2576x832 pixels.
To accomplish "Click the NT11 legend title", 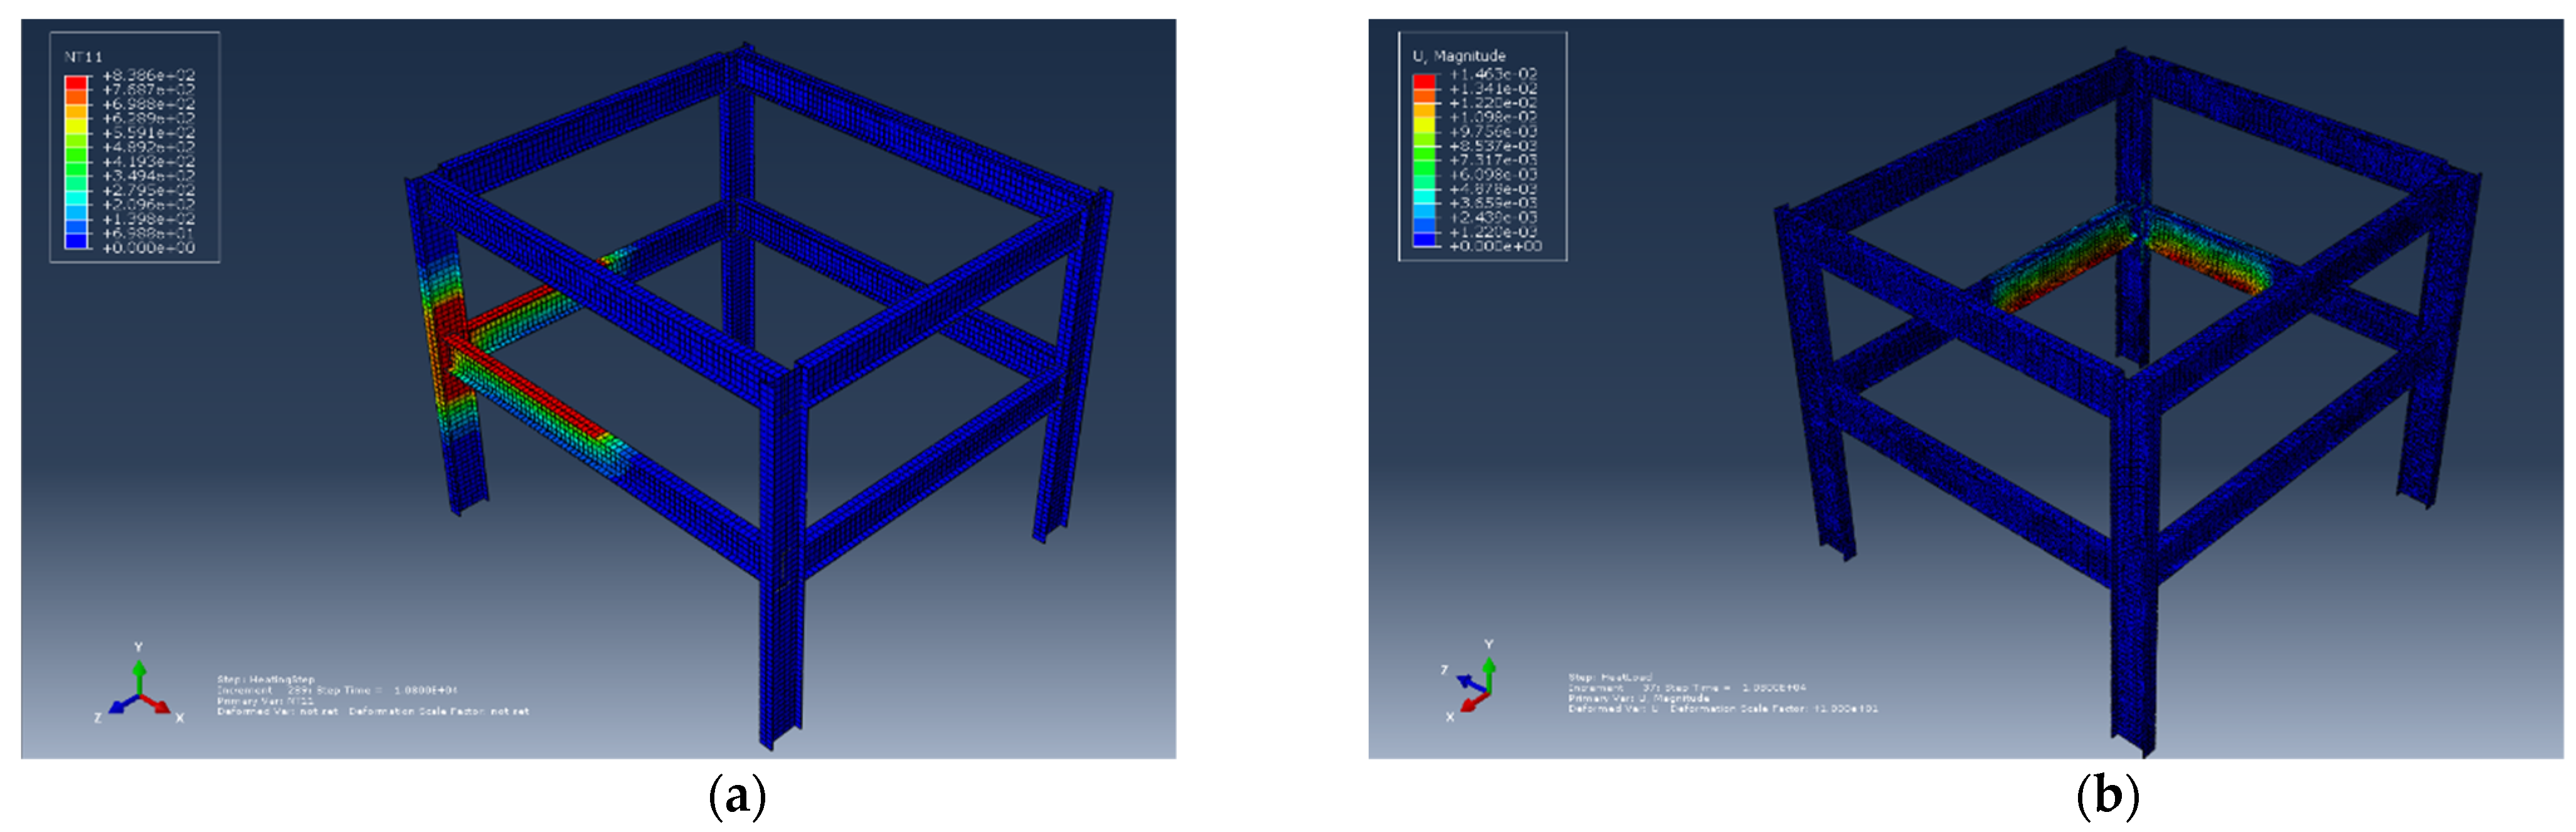I will click(83, 57).
